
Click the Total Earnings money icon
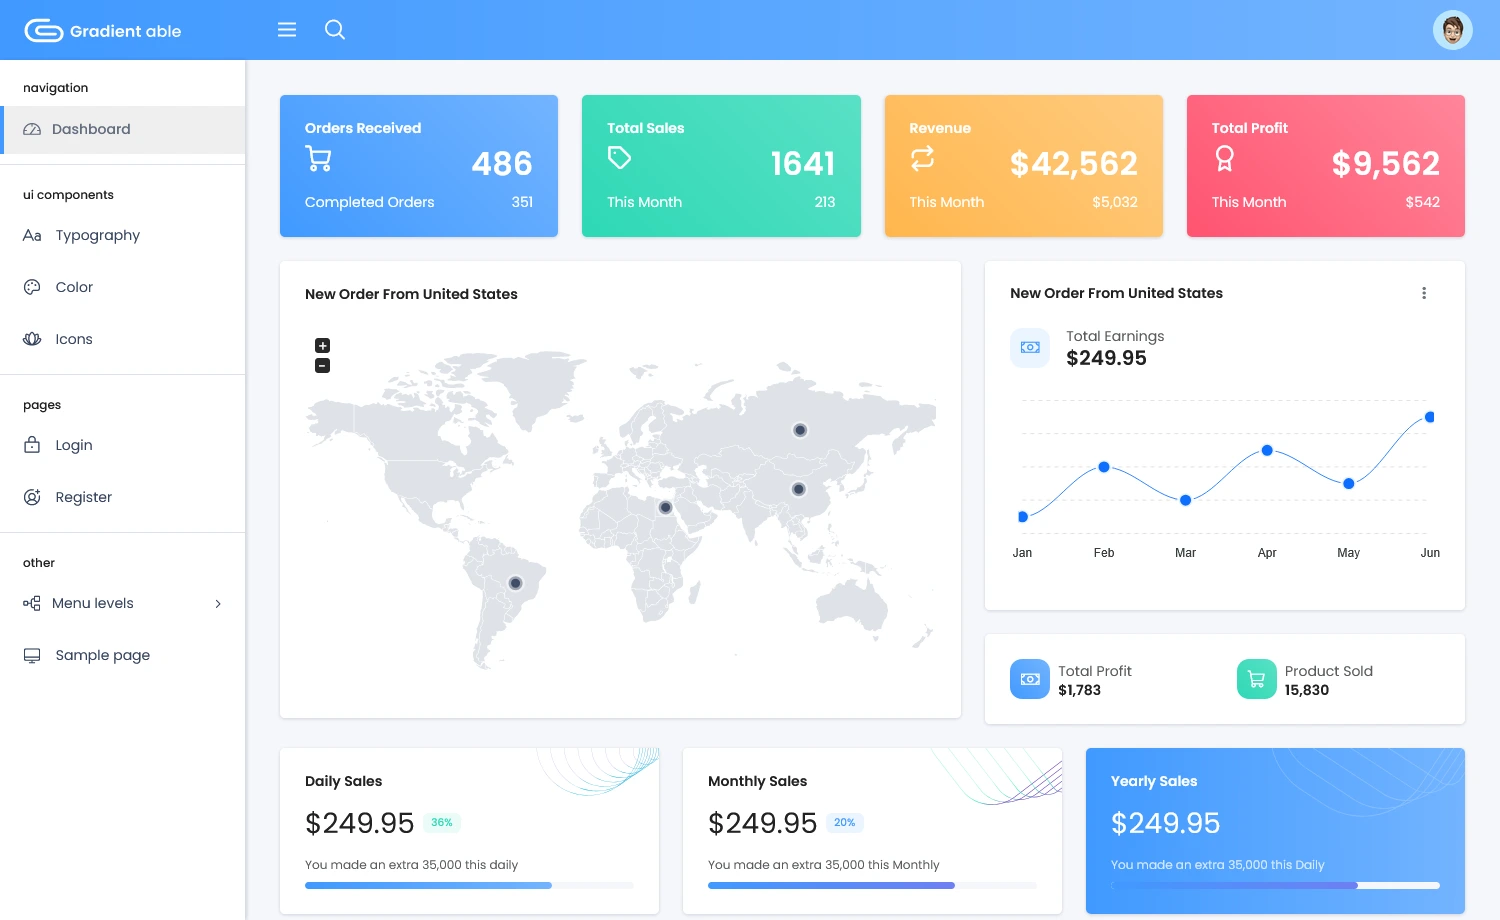1030,348
